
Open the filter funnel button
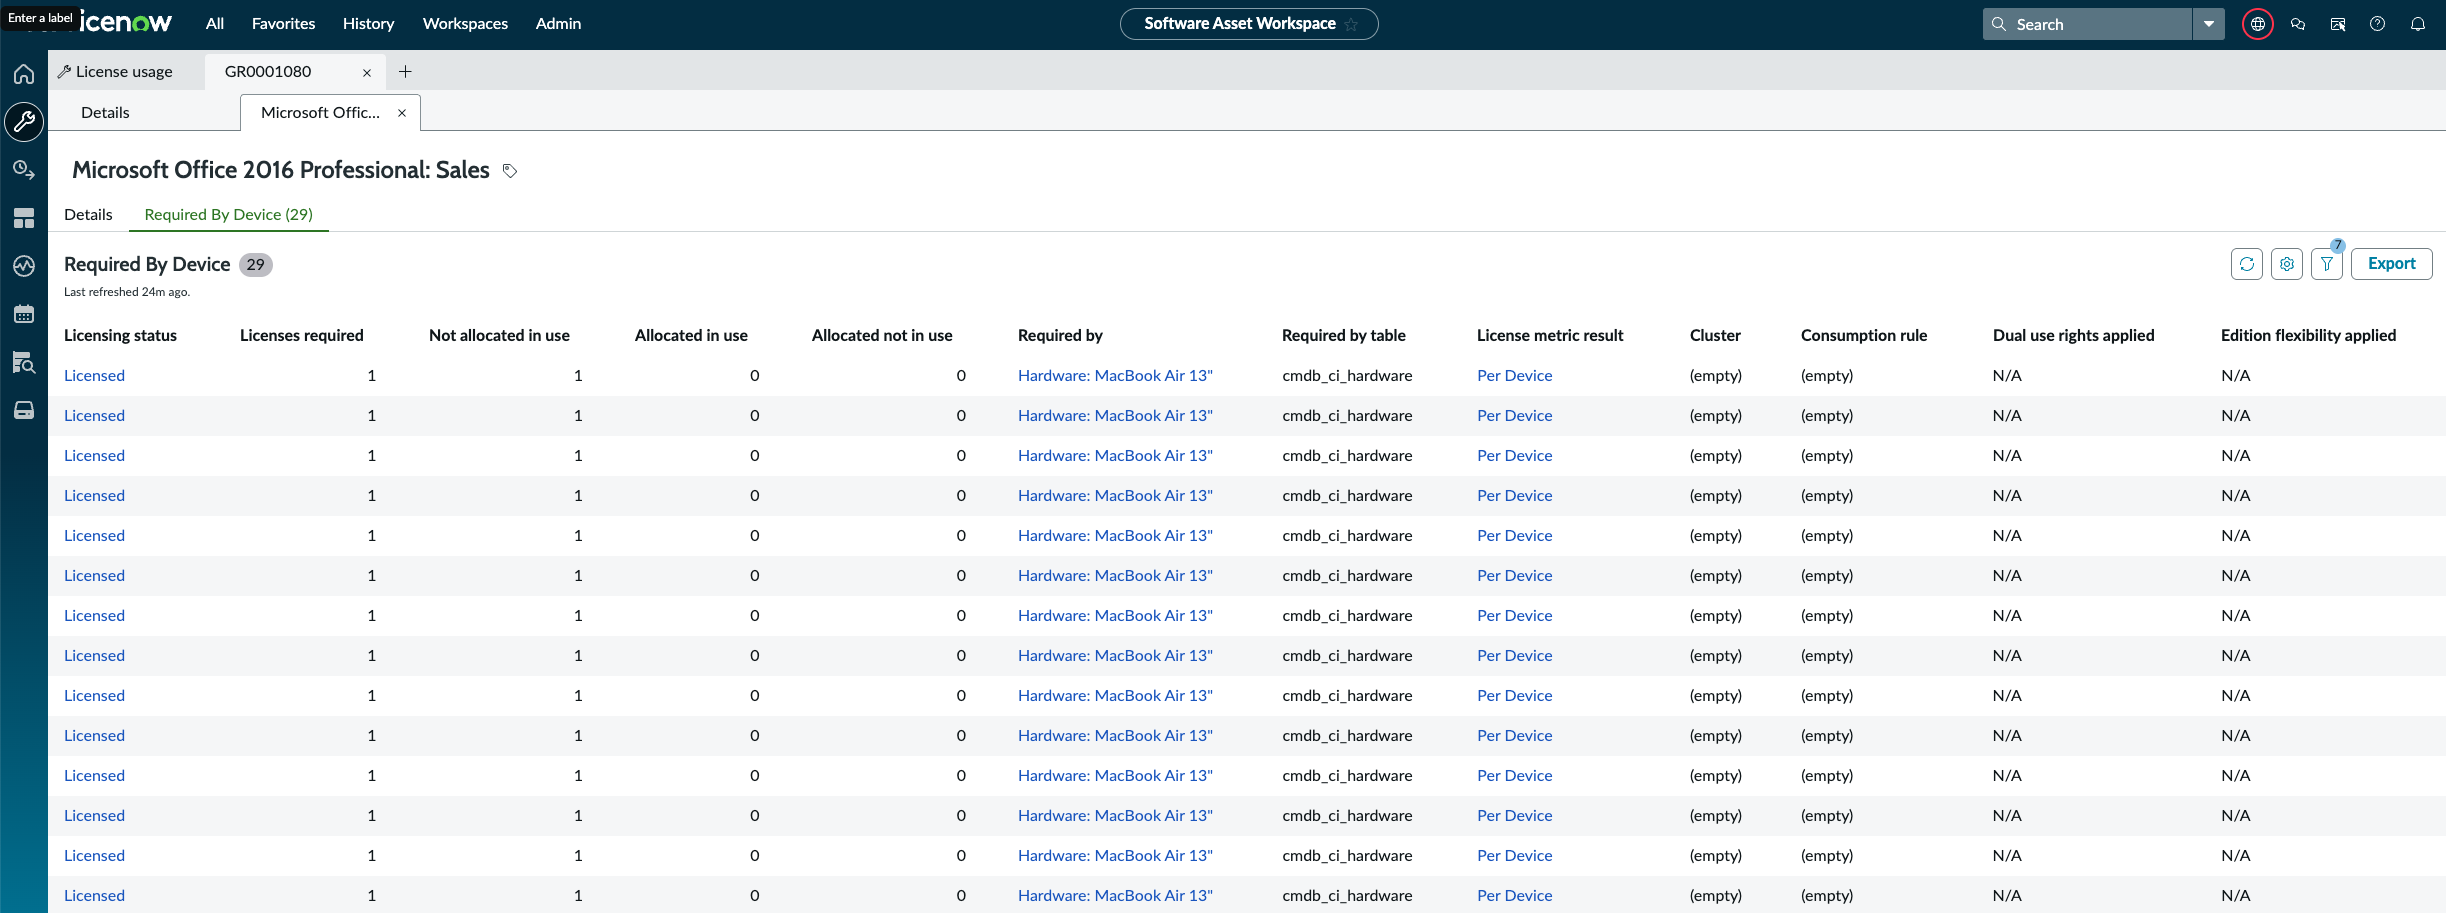[x=2327, y=264]
